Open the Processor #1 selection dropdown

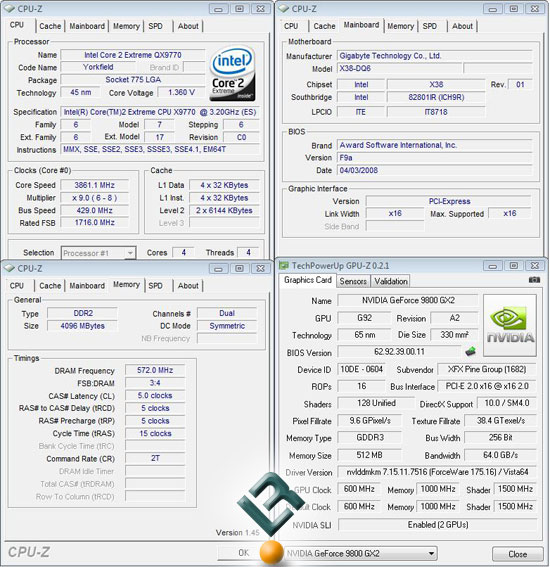tap(99, 253)
